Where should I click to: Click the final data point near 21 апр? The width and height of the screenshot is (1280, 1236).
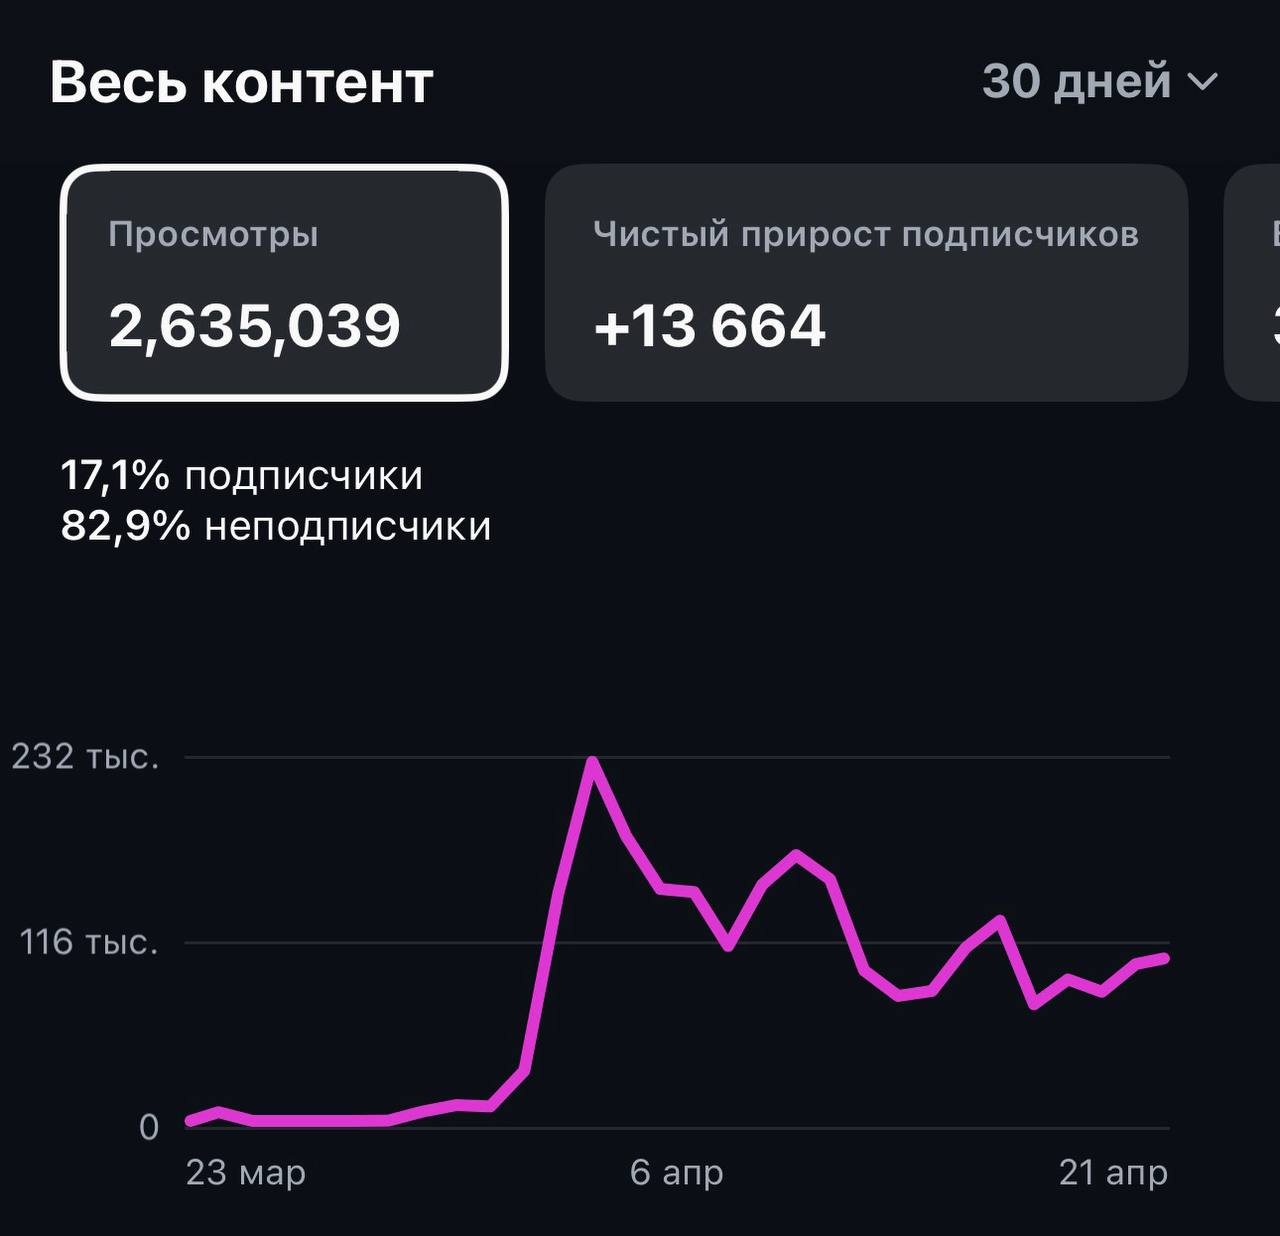click(1165, 958)
